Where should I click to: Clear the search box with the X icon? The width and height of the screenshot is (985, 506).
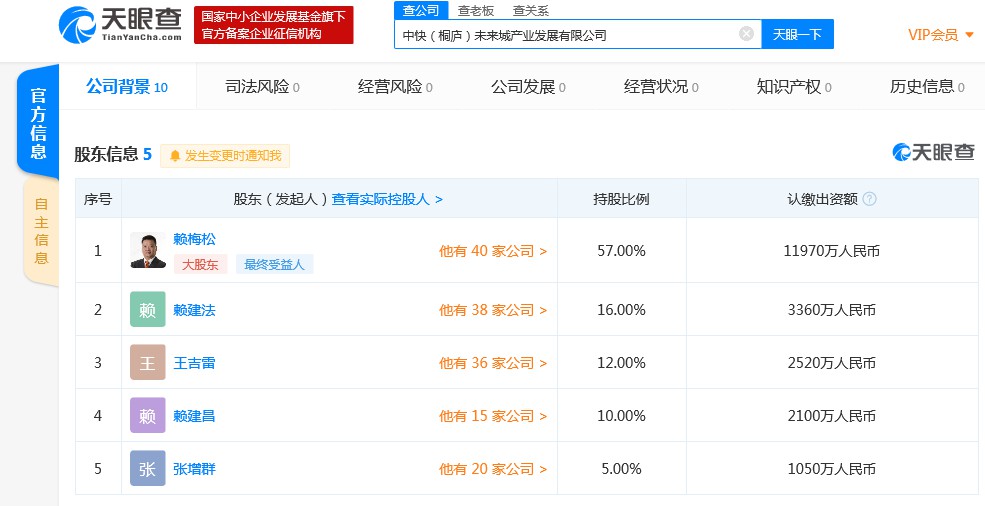(746, 34)
